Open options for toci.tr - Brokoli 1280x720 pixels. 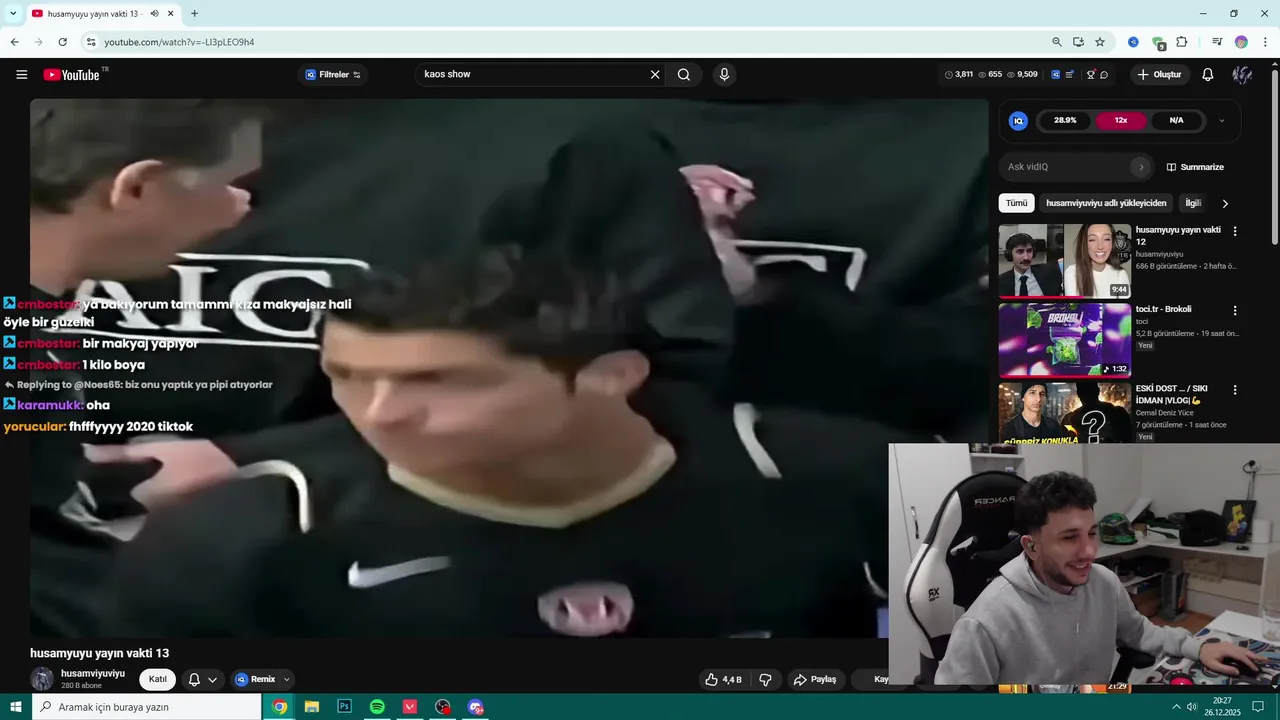coord(1235,310)
